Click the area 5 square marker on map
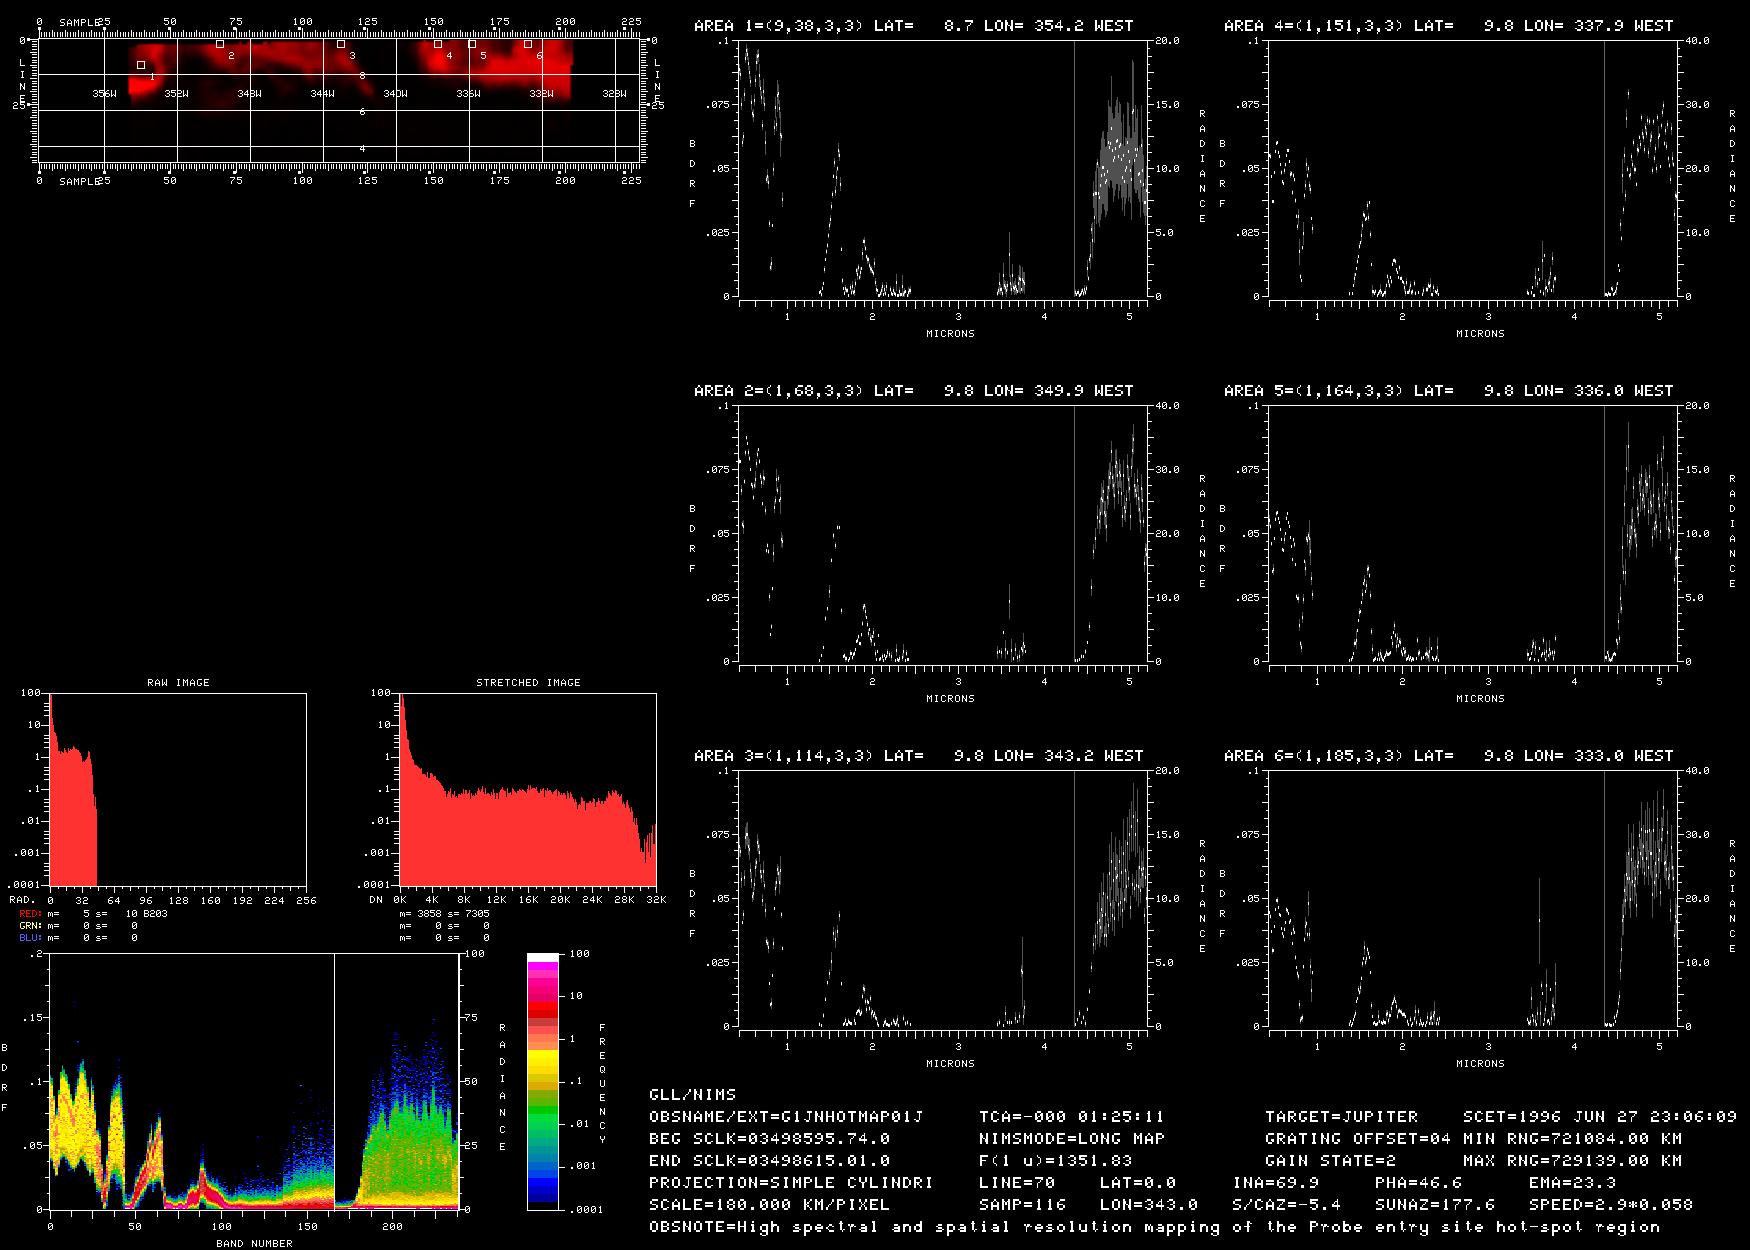Image resolution: width=1750 pixels, height=1250 pixels. point(472,44)
